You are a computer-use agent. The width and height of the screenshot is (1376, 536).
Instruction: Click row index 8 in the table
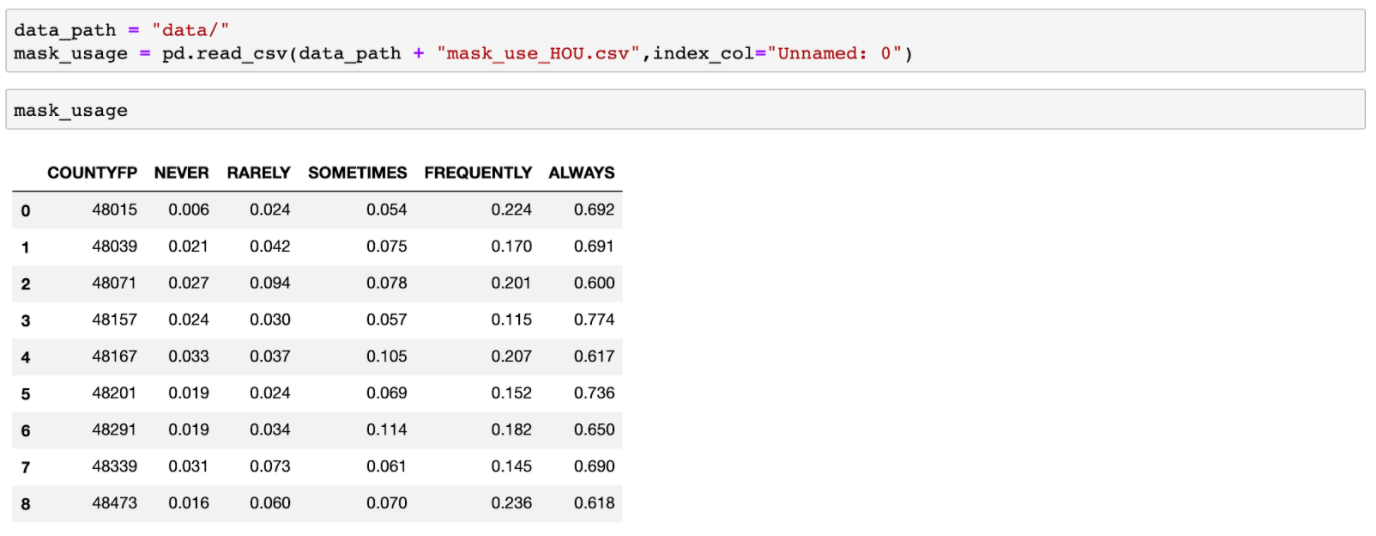point(25,504)
